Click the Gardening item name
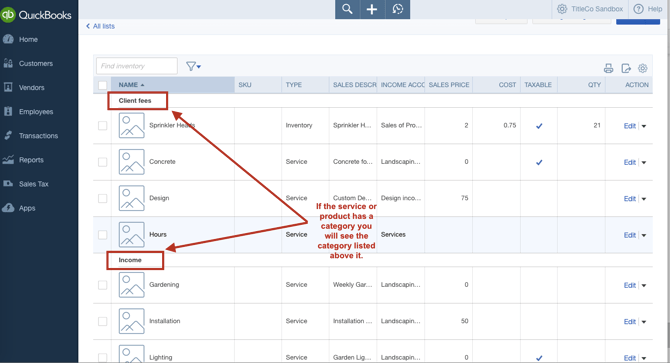Image resolution: width=670 pixels, height=363 pixels. [164, 284]
